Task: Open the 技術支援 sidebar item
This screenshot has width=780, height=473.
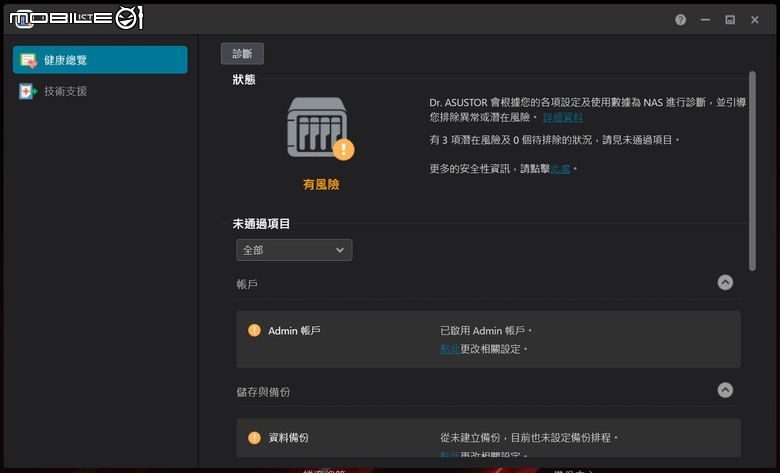Action: [100, 91]
